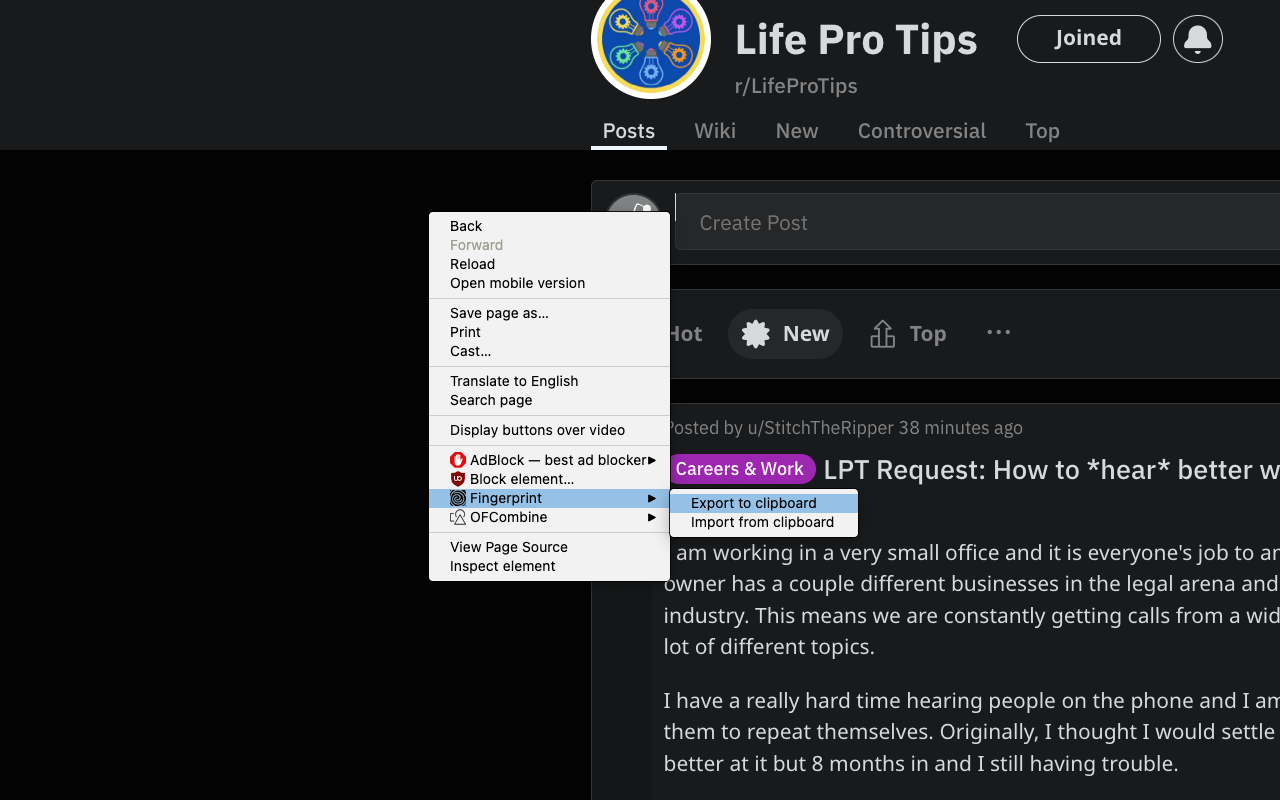Choose Back in the context menu
Image resolution: width=1280 pixels, height=800 pixels.
[549, 226]
